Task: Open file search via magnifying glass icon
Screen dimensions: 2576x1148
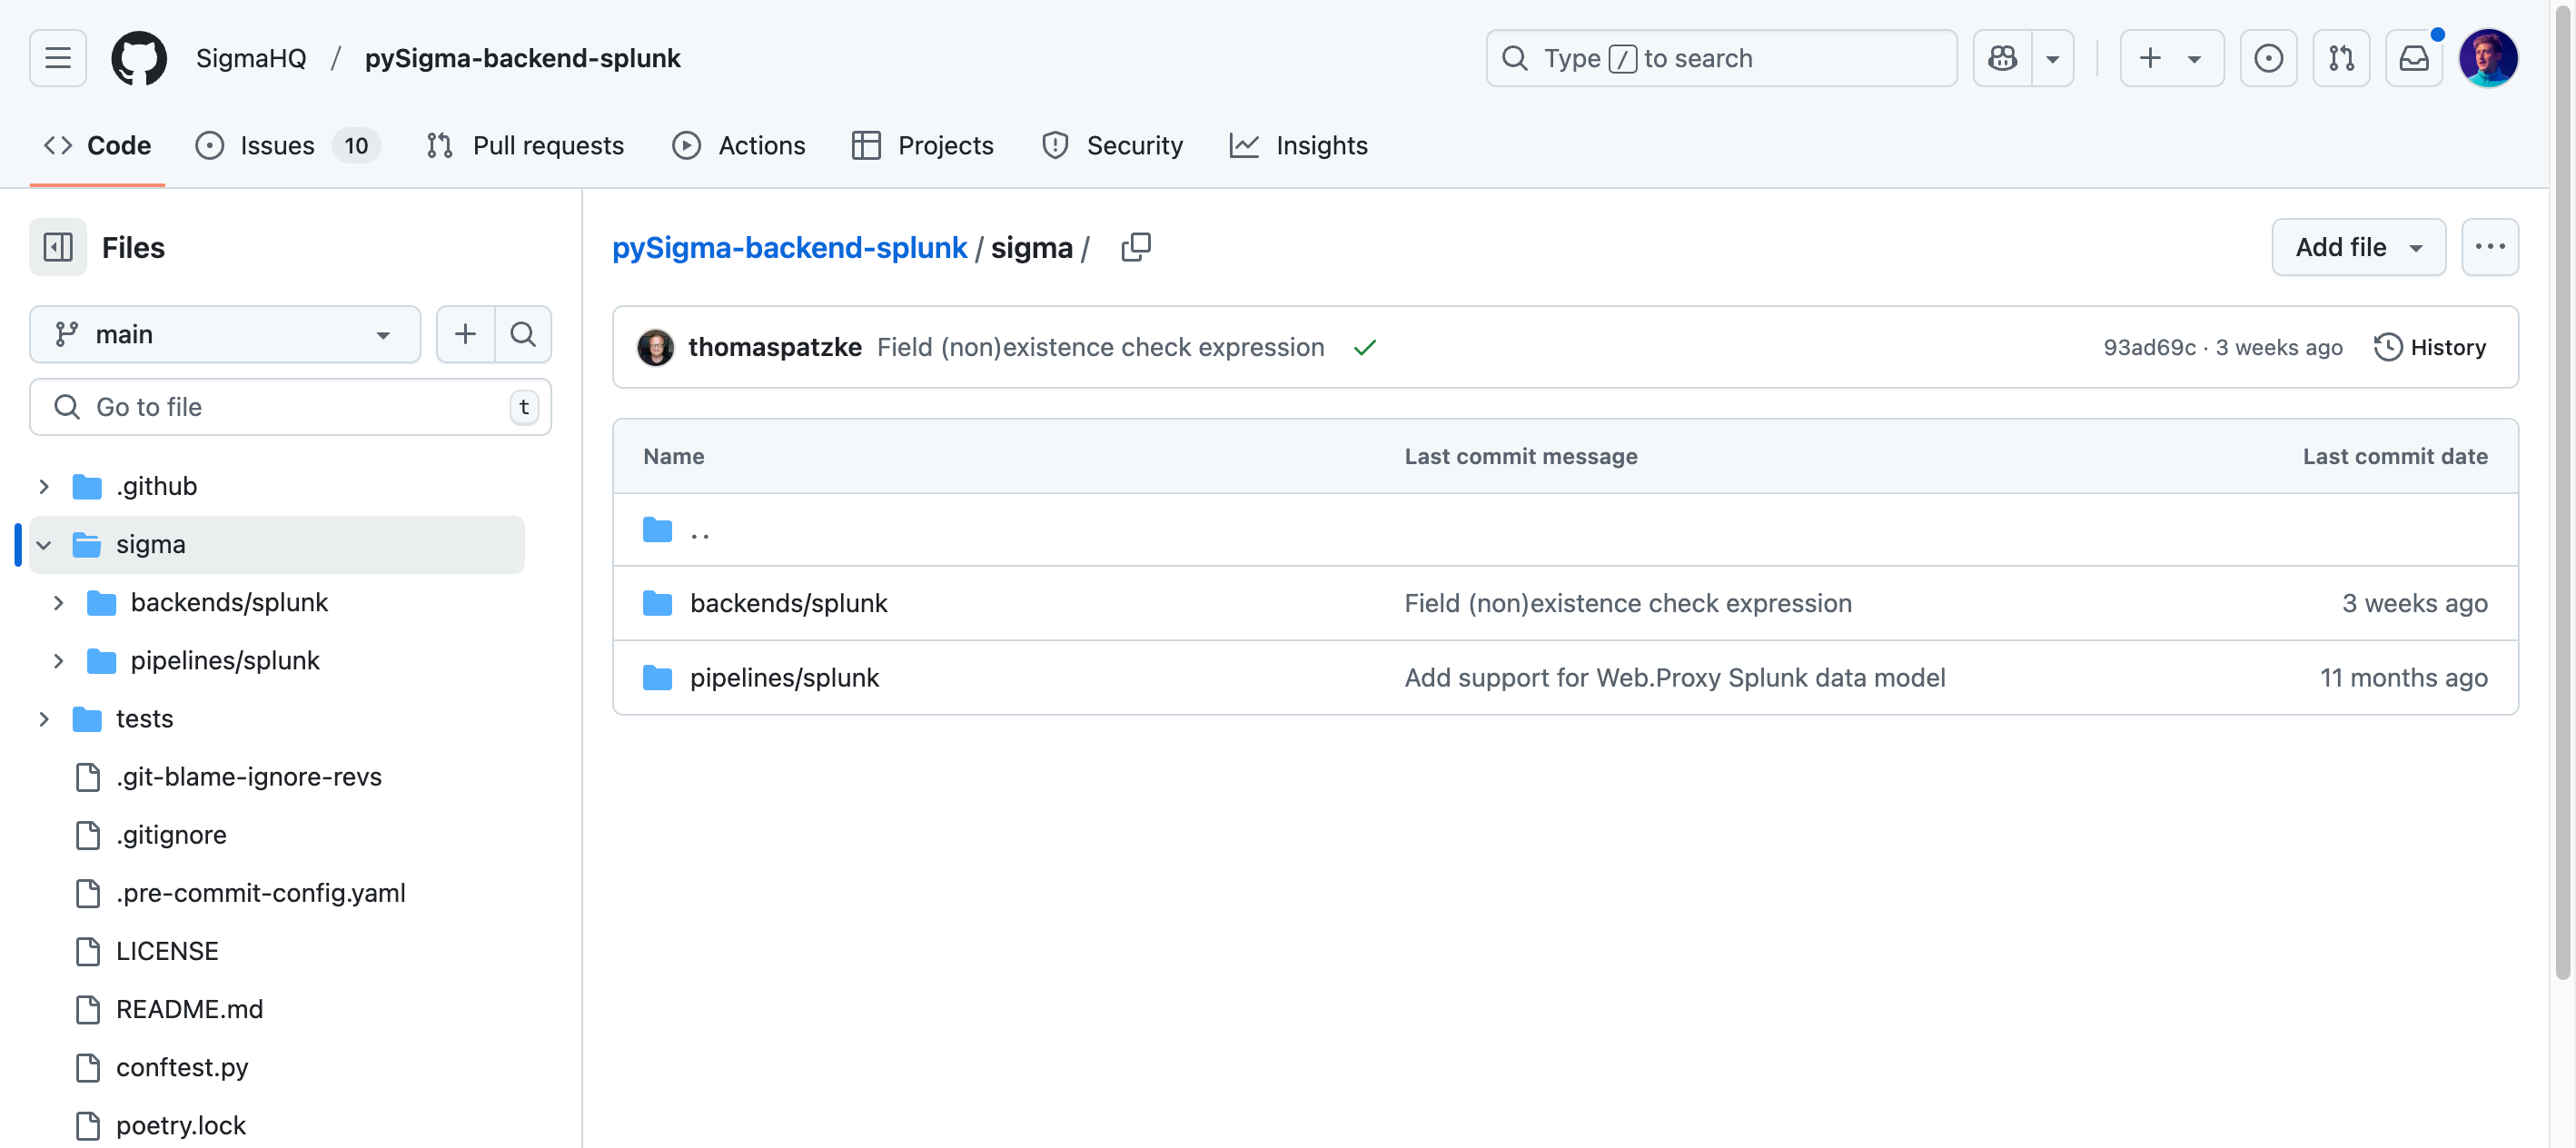Action: click(x=523, y=334)
